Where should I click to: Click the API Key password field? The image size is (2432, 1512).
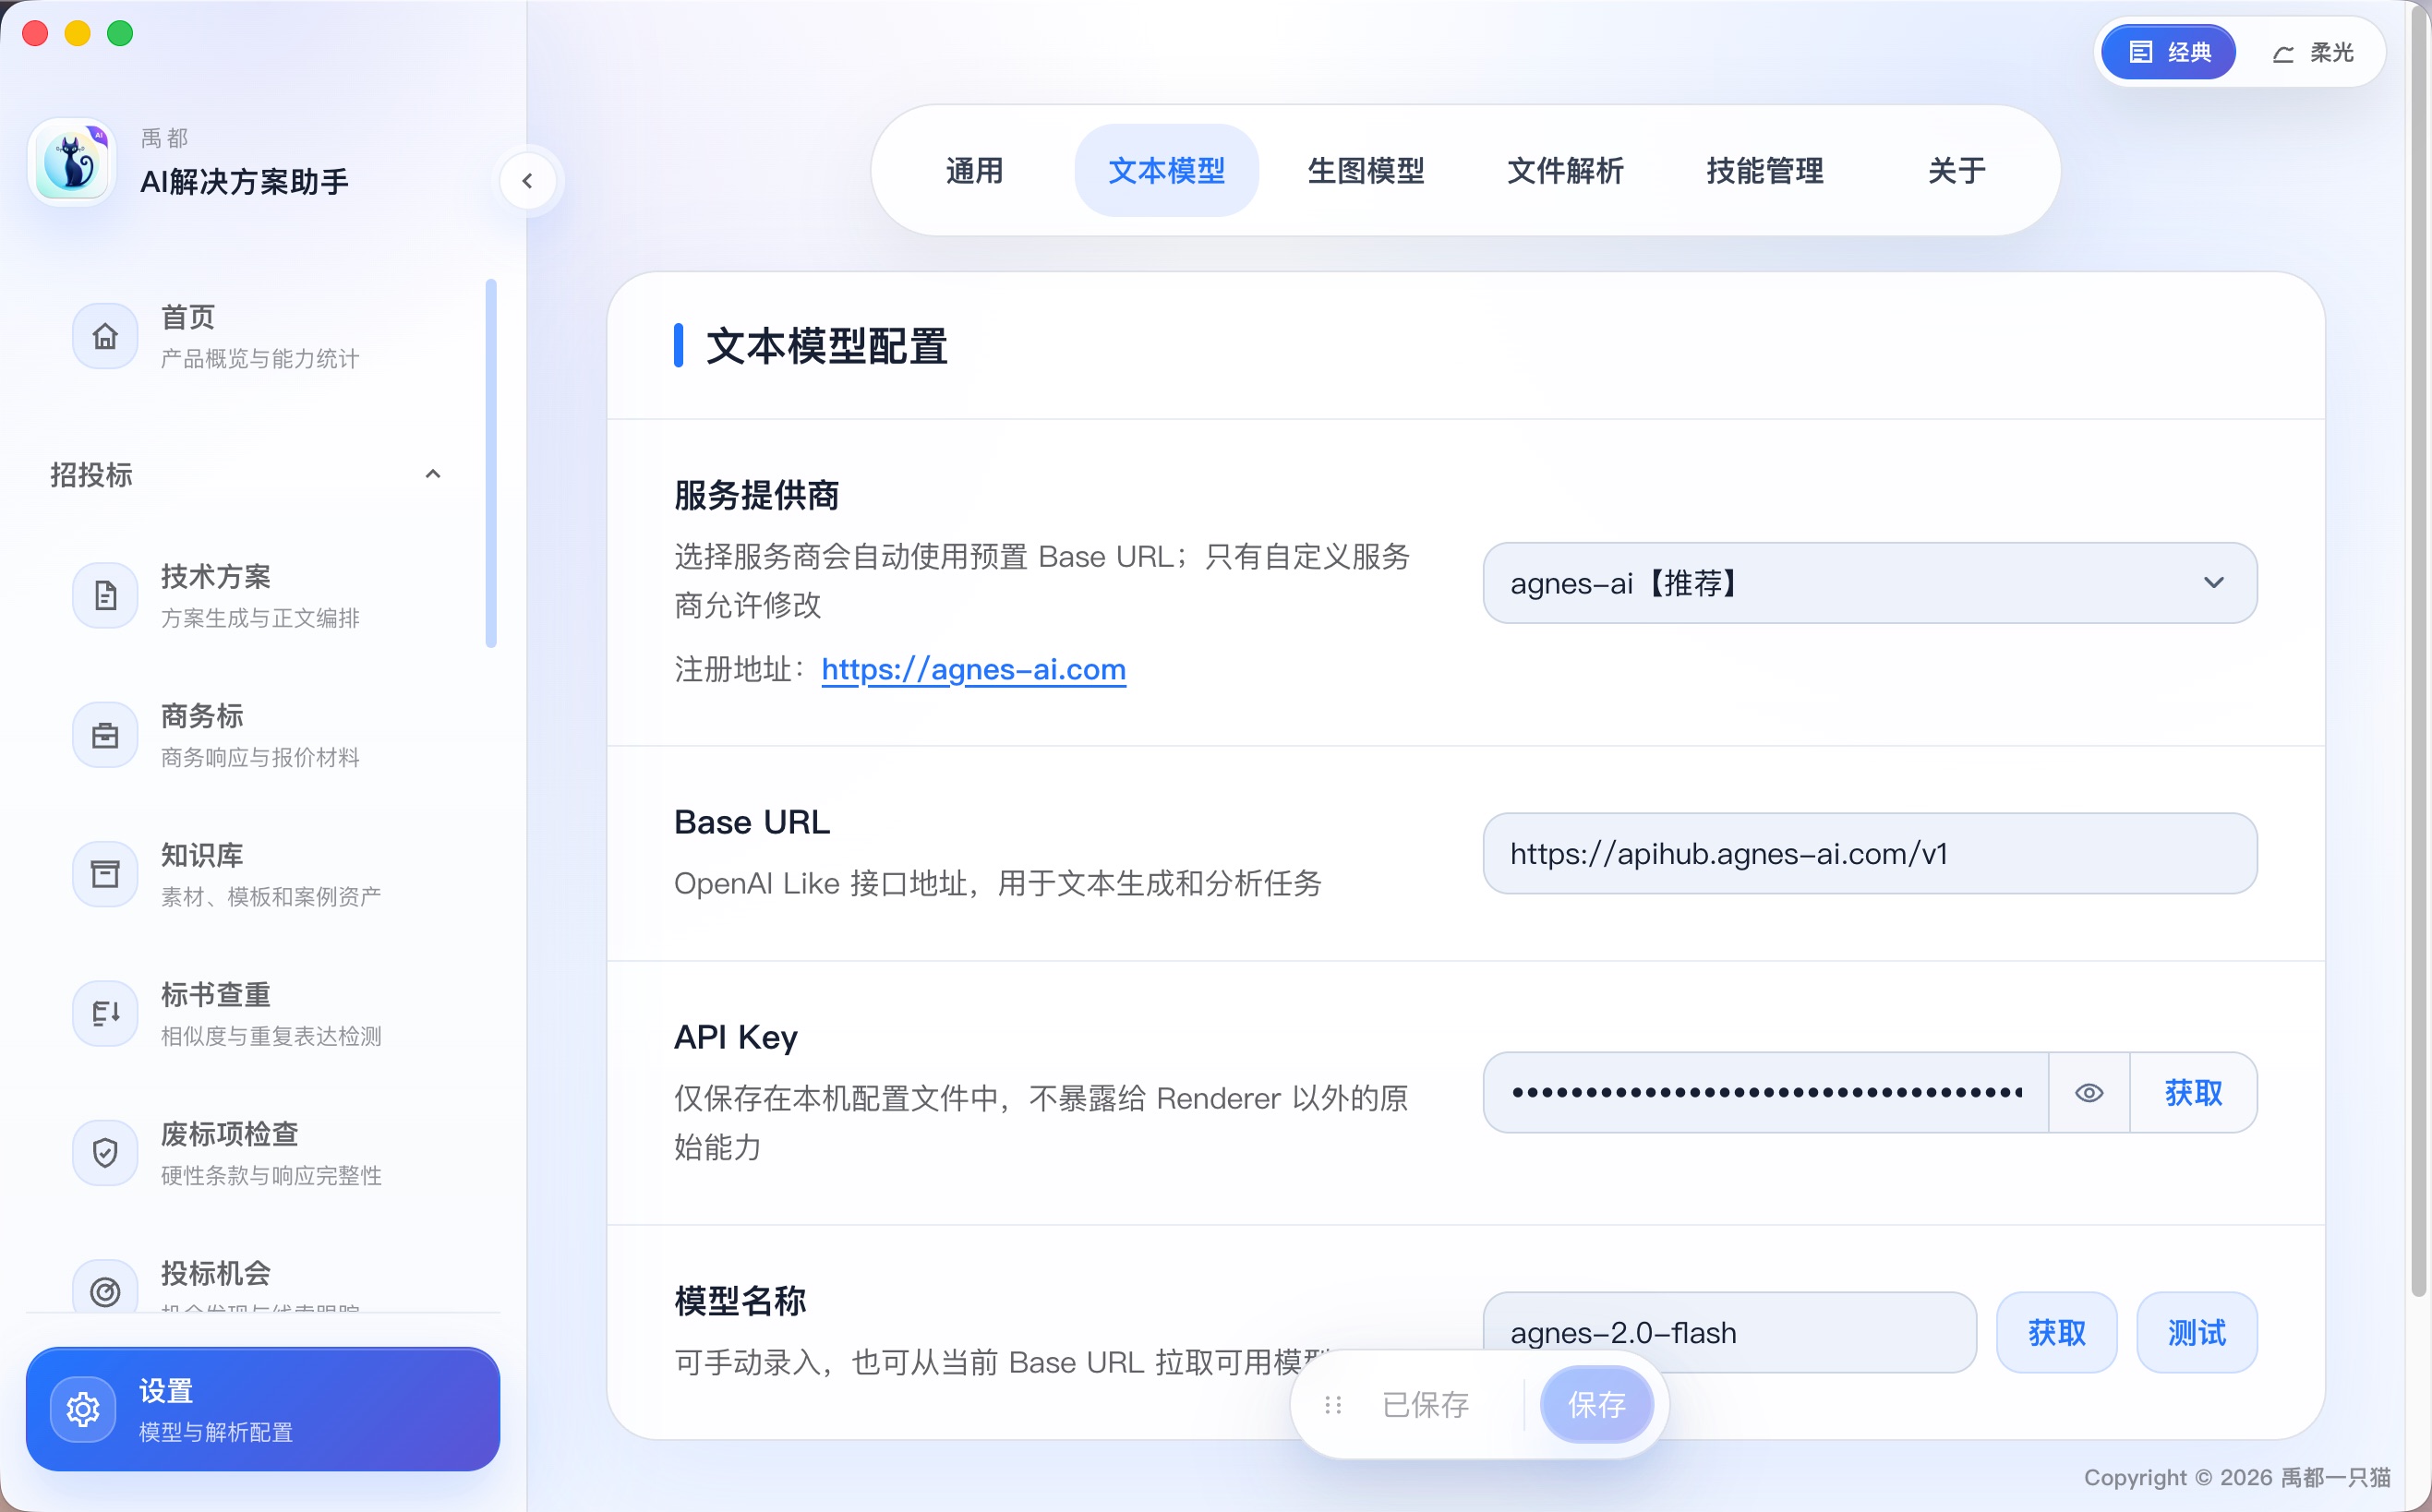[x=1766, y=1093]
